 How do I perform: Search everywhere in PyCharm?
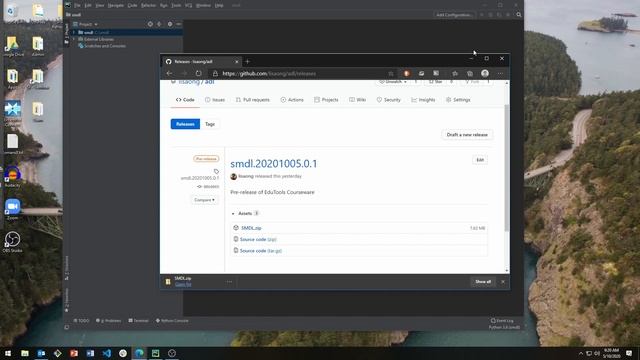click(519, 15)
